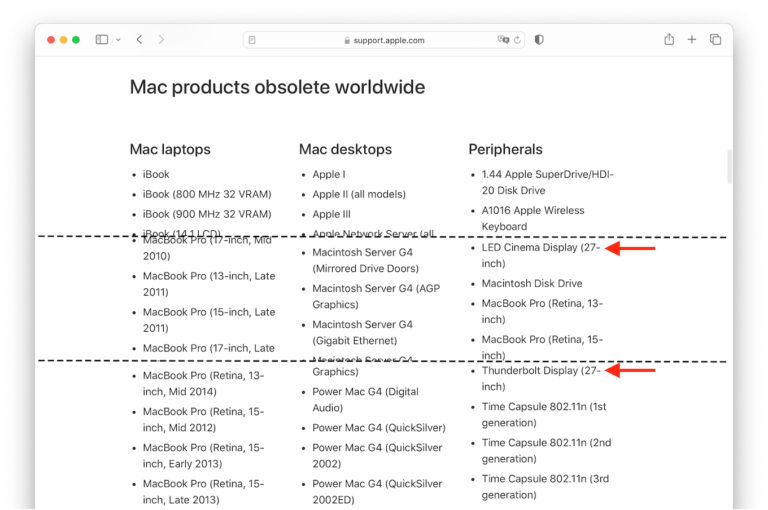The image size is (768, 510).
Task: Click the "Apple III" list item
Action: [332, 215]
